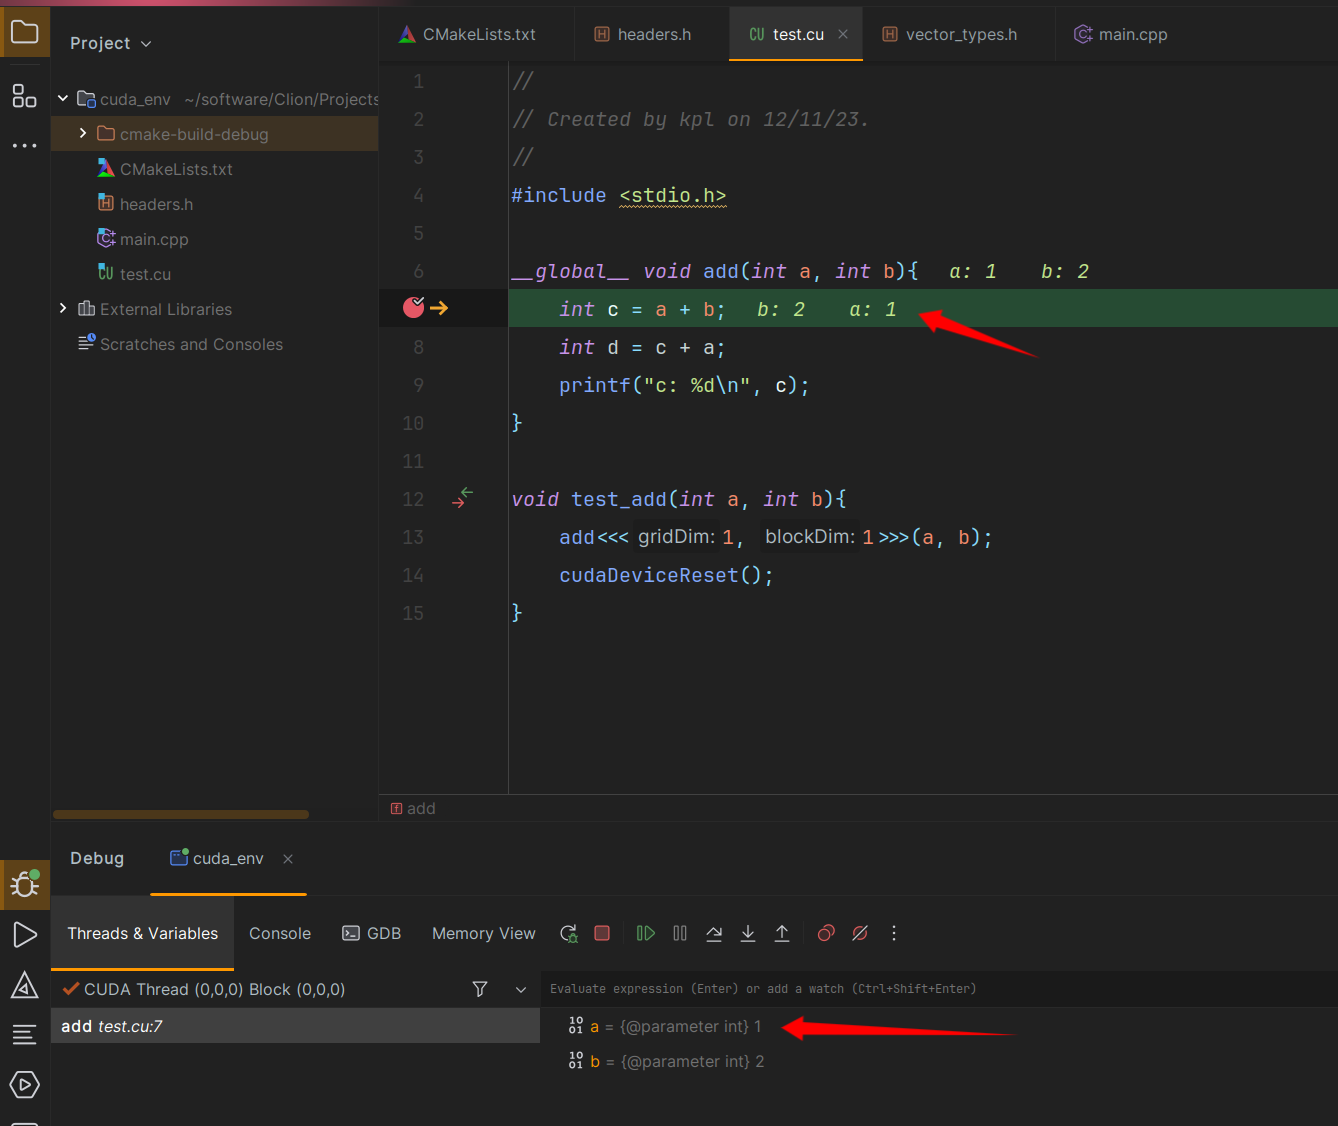Focus the Evaluate expression input field
The image size is (1338, 1126).
(x=938, y=989)
